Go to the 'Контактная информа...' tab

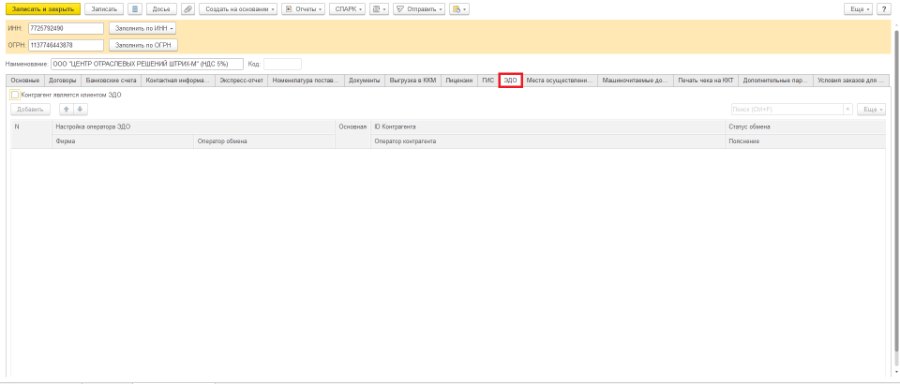pos(178,81)
